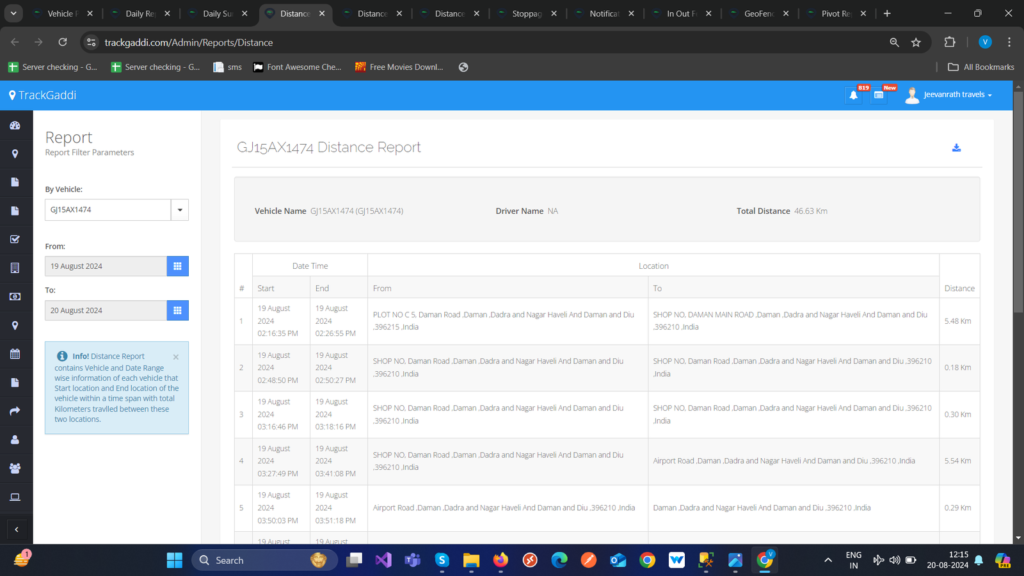Show hidden system tray icons

[828, 560]
